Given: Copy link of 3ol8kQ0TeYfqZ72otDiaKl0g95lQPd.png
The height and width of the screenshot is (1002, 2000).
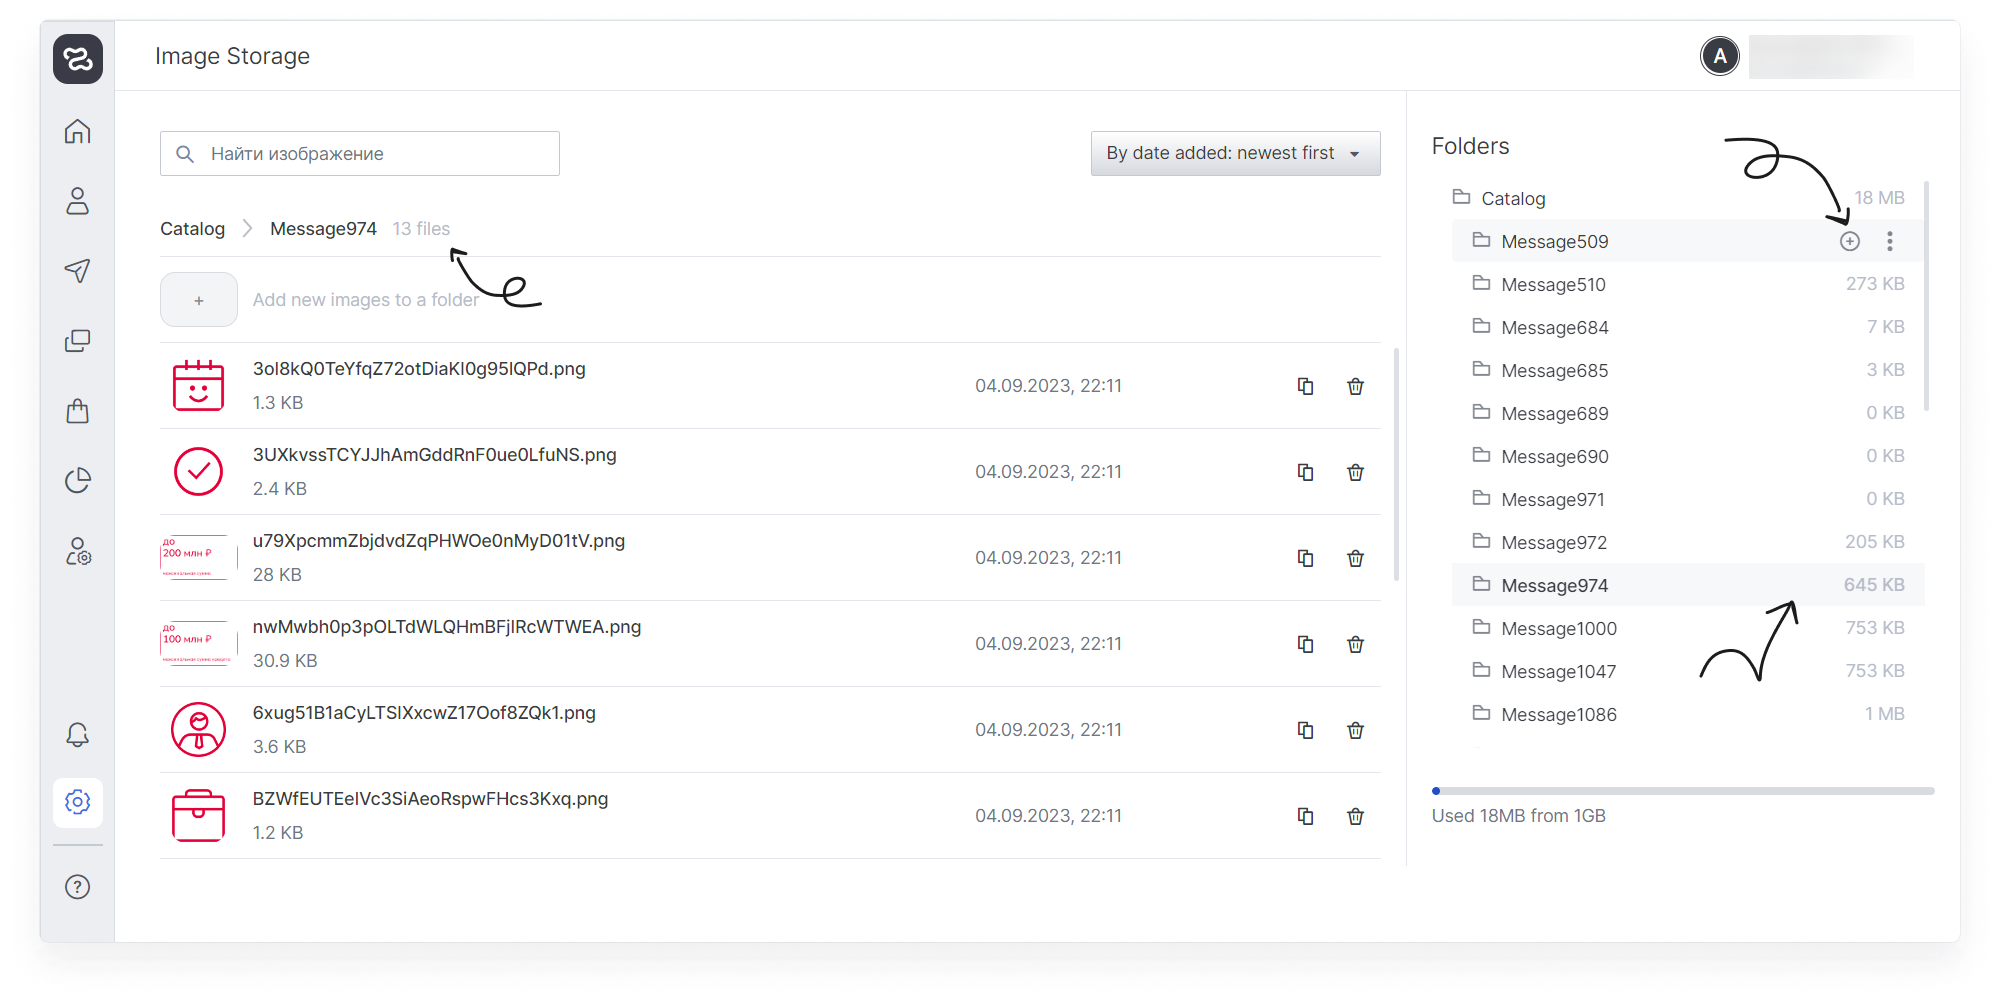Looking at the screenshot, I should click(x=1305, y=386).
